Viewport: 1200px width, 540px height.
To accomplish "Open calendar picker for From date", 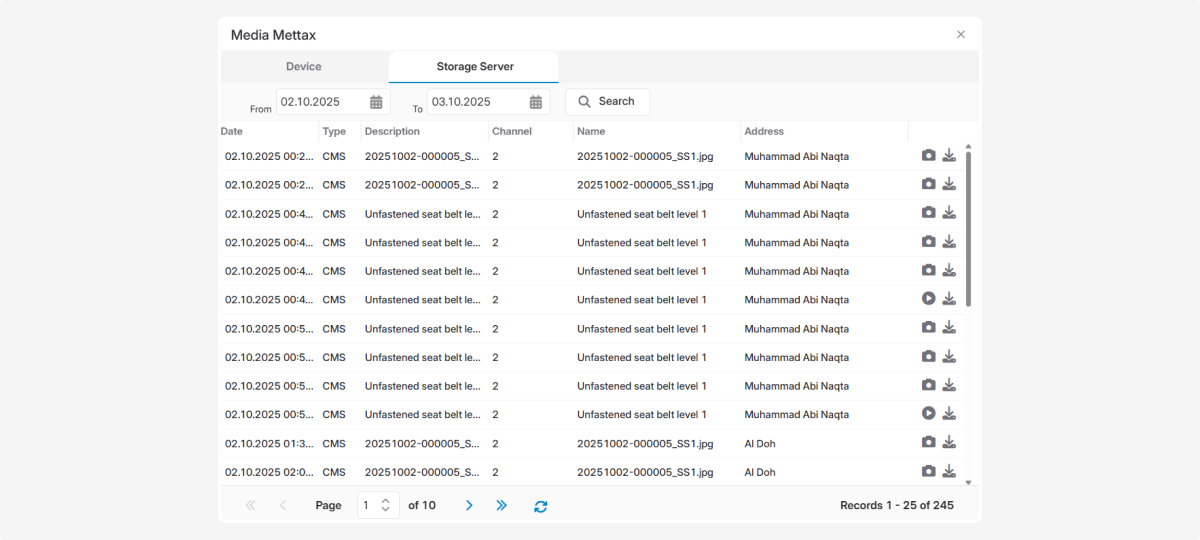I will 376,102.
